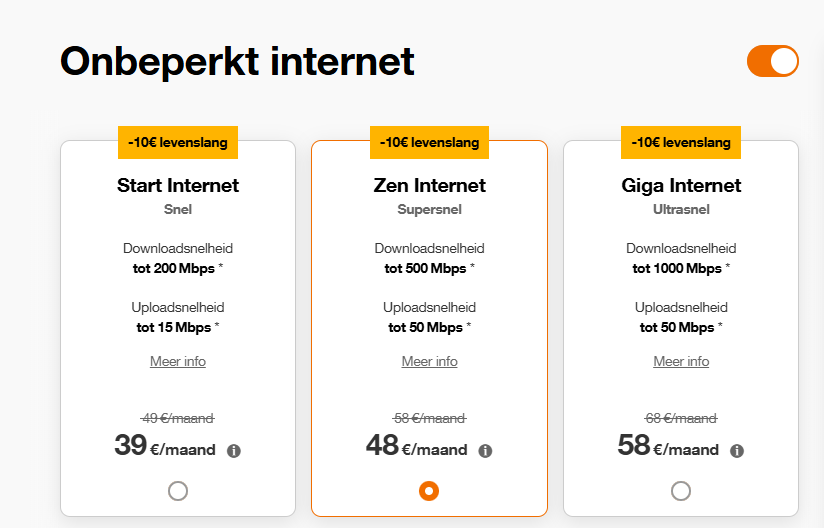This screenshot has height=528, width=824.
Task: Click the -10€ levenslang badge on Start Internet
Action: tap(178, 142)
